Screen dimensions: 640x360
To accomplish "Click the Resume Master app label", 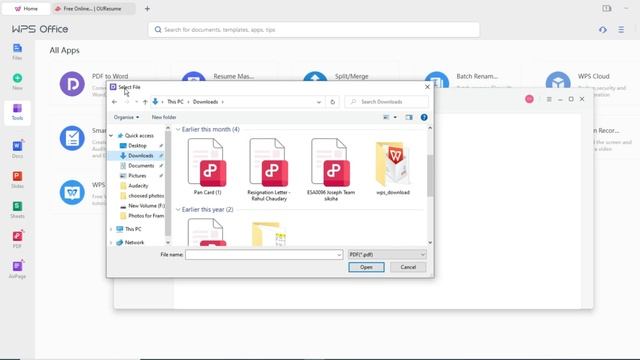I will pos(233,76).
